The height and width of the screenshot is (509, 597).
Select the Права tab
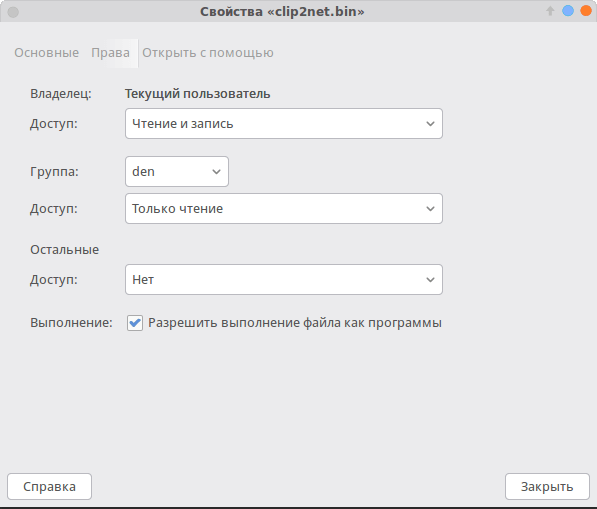(110, 53)
